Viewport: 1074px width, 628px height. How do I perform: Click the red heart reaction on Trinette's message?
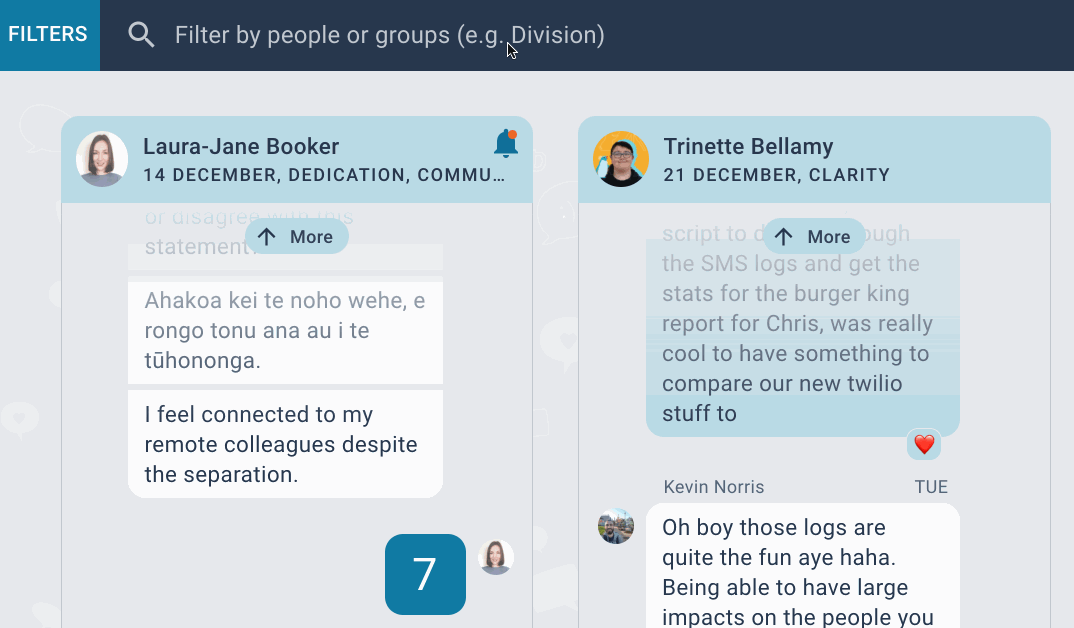(924, 444)
